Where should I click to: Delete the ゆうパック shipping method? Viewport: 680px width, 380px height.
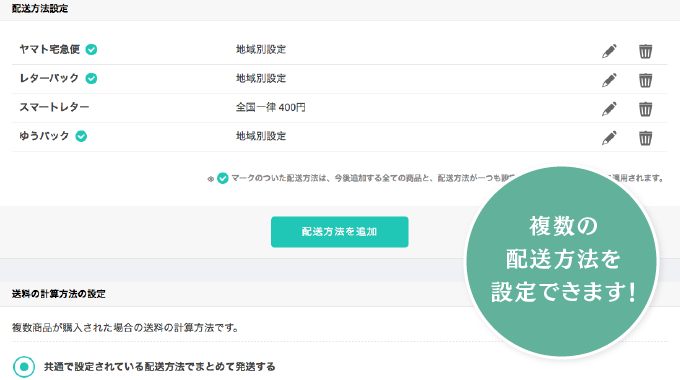coord(645,138)
